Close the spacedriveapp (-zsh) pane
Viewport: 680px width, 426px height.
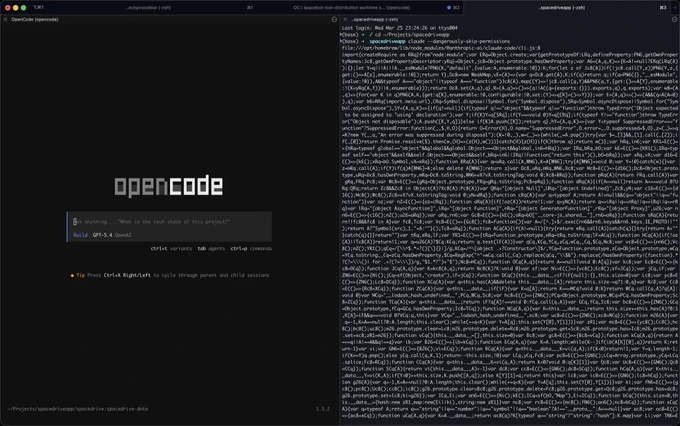coord(345,19)
